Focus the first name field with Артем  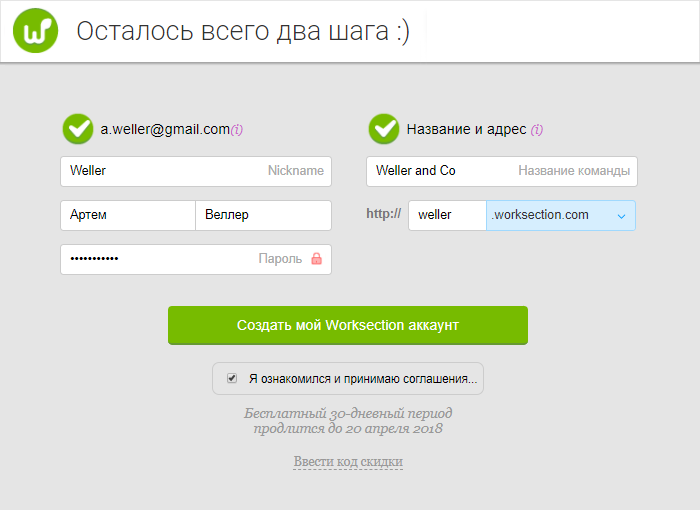click(x=128, y=215)
